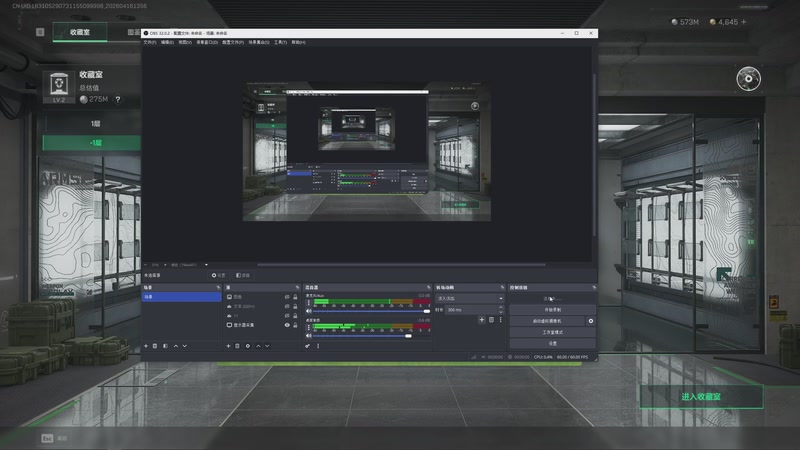Open the 淡入淡出 transition type dropdown
This screenshot has width=800, height=450.
(x=470, y=298)
